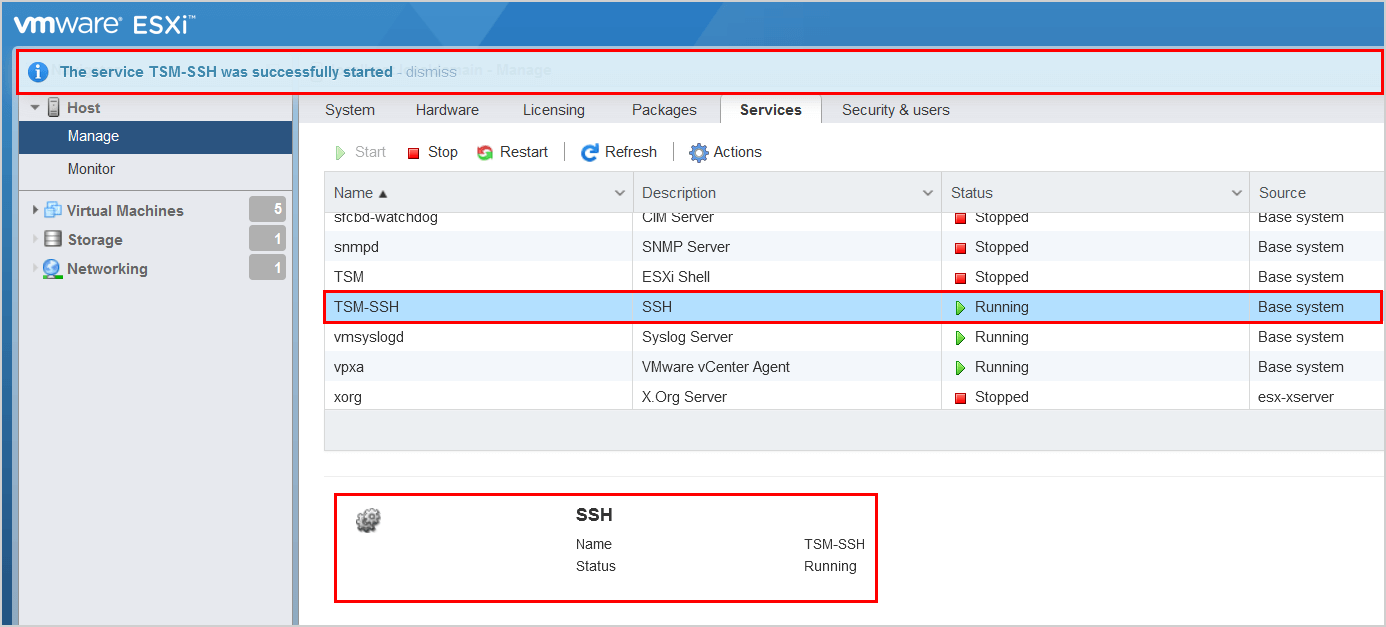Open the Actions gear icon
This screenshot has width=1386, height=627.
[699, 152]
